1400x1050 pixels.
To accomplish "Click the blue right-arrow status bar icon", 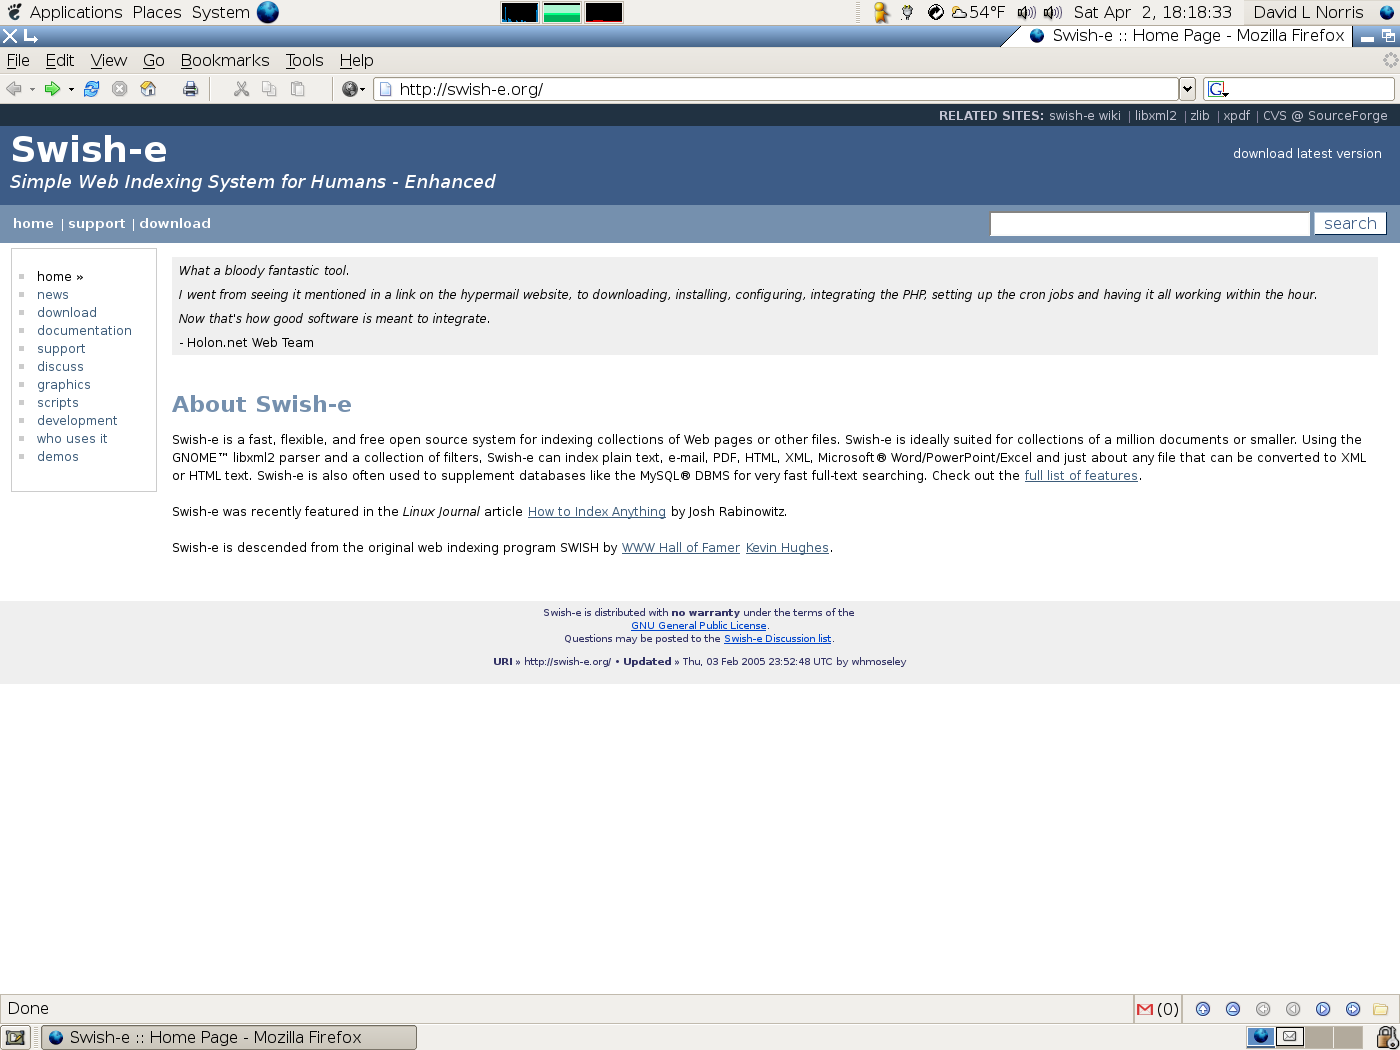I will coord(1353,1009).
